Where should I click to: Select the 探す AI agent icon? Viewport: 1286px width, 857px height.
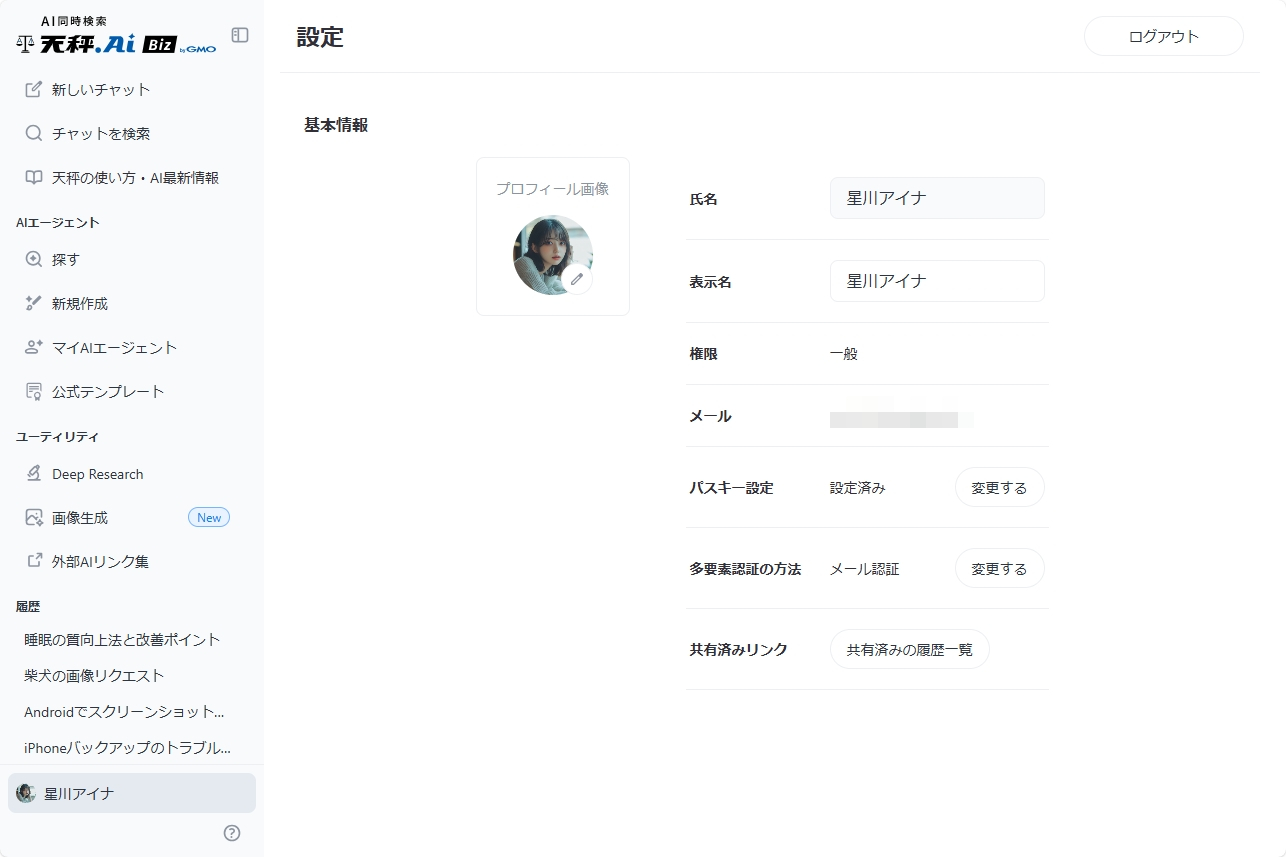[35, 259]
